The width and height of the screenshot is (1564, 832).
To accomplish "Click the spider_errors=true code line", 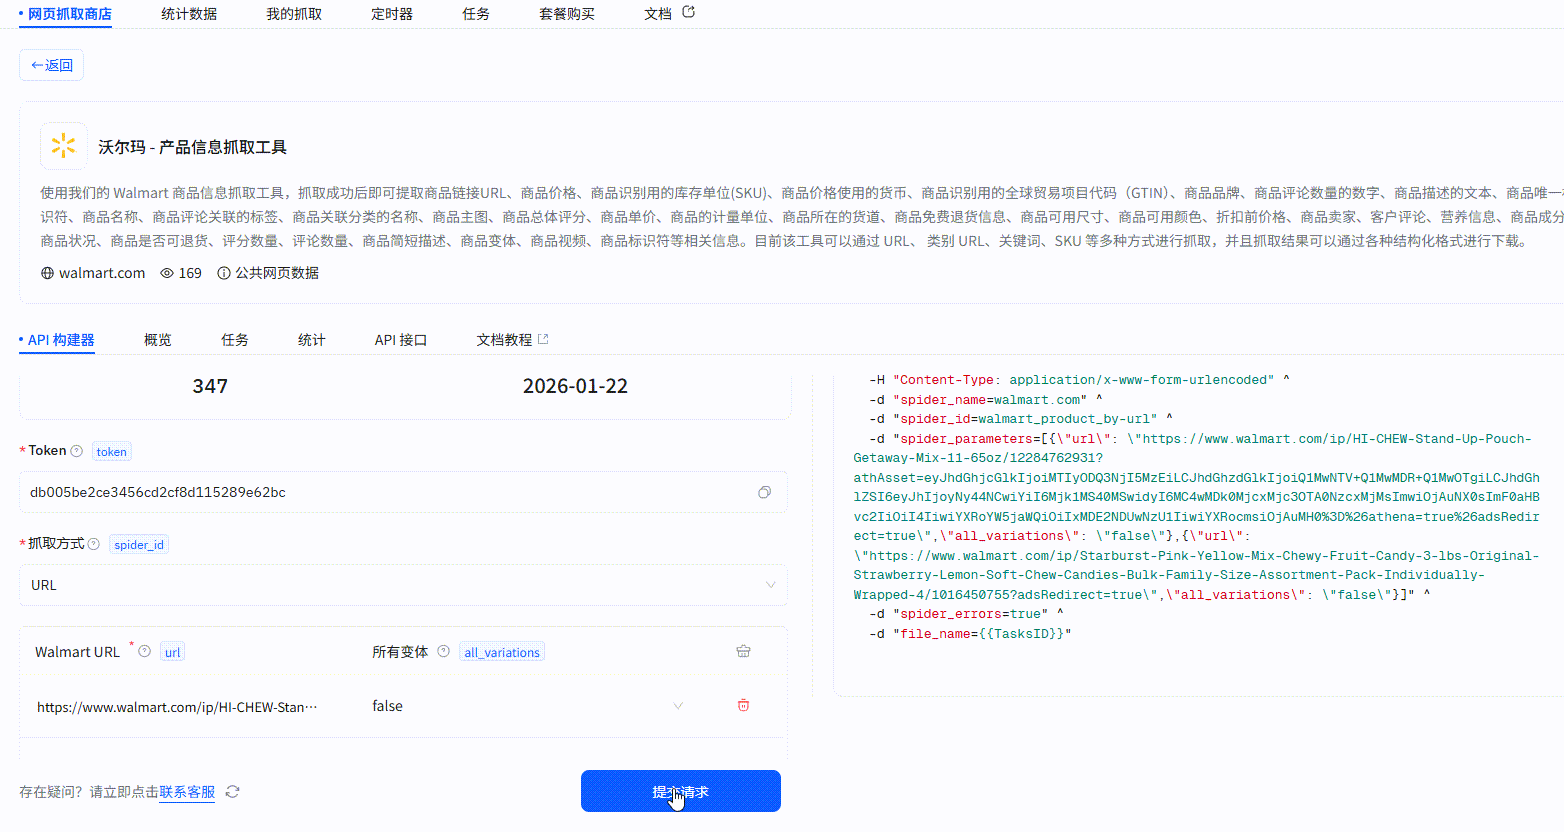I will tap(966, 614).
